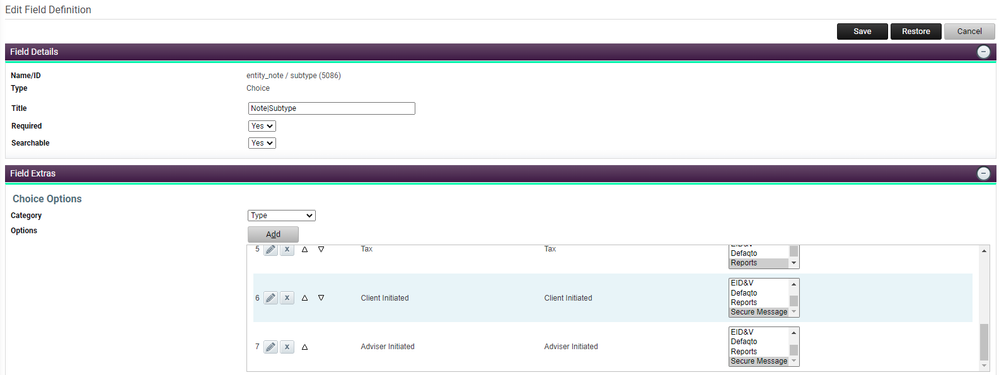Cancel editing the field definition
This screenshot has width=999, height=375.
(970, 32)
